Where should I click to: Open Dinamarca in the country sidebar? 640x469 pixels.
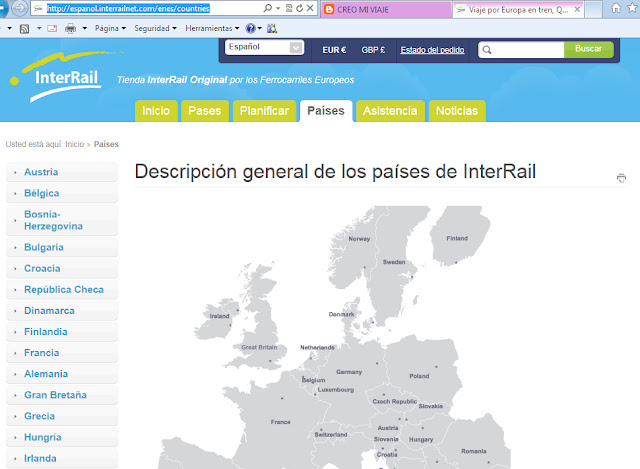pyautogui.click(x=62, y=311)
